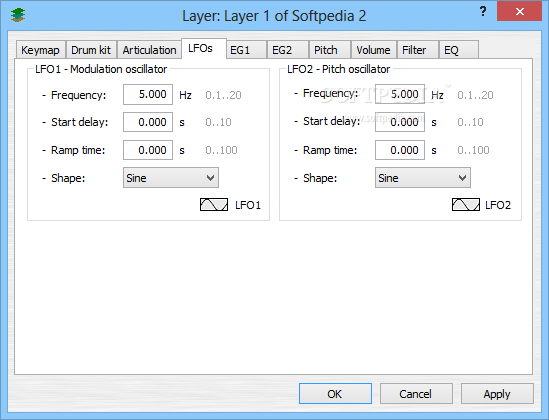This screenshot has width=549, height=420.
Task: Click the LFO2 'Ramp time:' label
Action: tap(330, 150)
